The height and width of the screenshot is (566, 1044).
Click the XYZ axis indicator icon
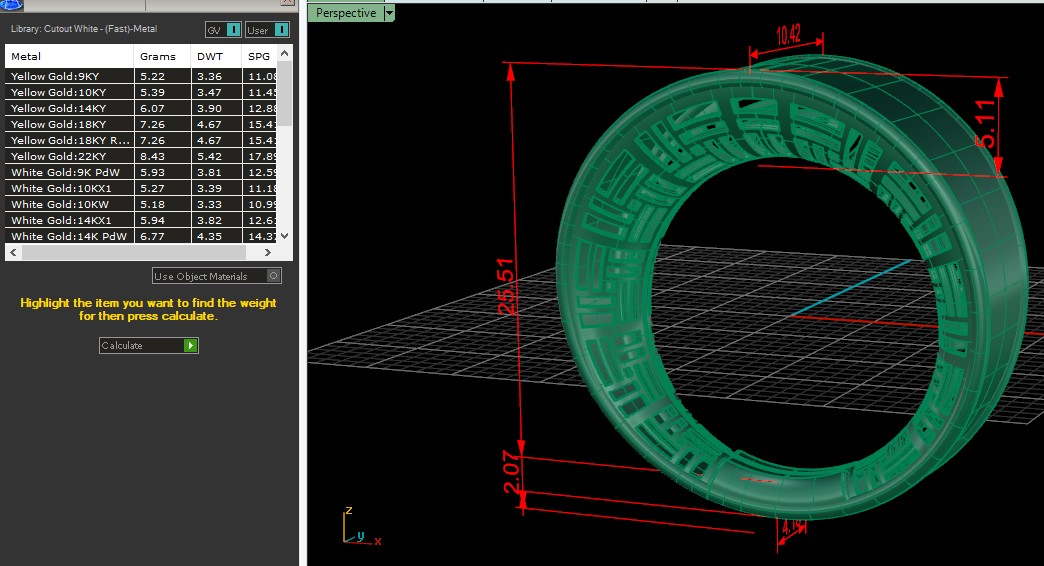[x=355, y=528]
